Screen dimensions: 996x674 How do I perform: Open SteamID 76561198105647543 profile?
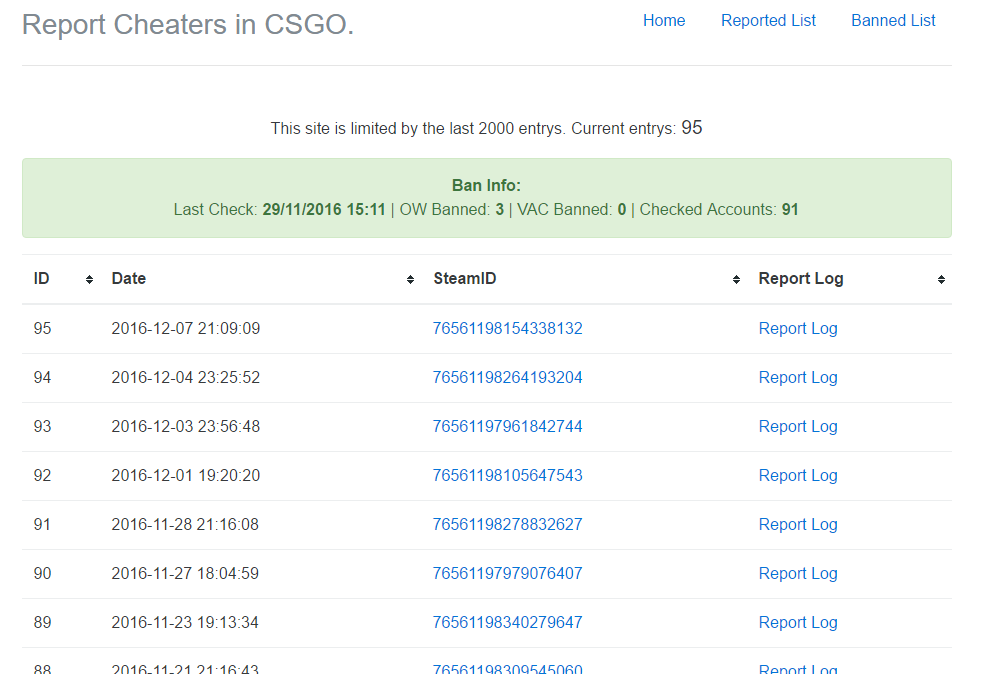[x=507, y=475]
